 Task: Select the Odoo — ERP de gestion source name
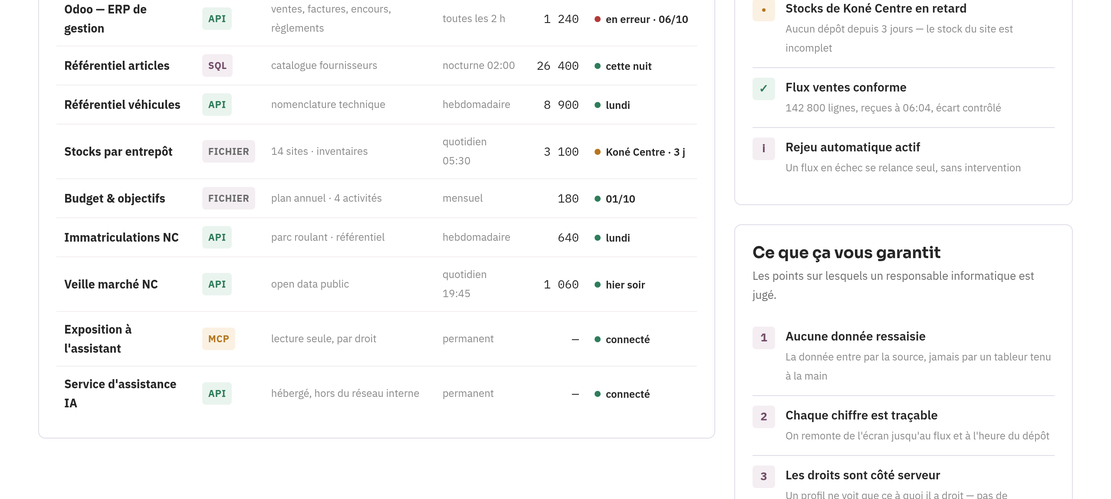106,19
